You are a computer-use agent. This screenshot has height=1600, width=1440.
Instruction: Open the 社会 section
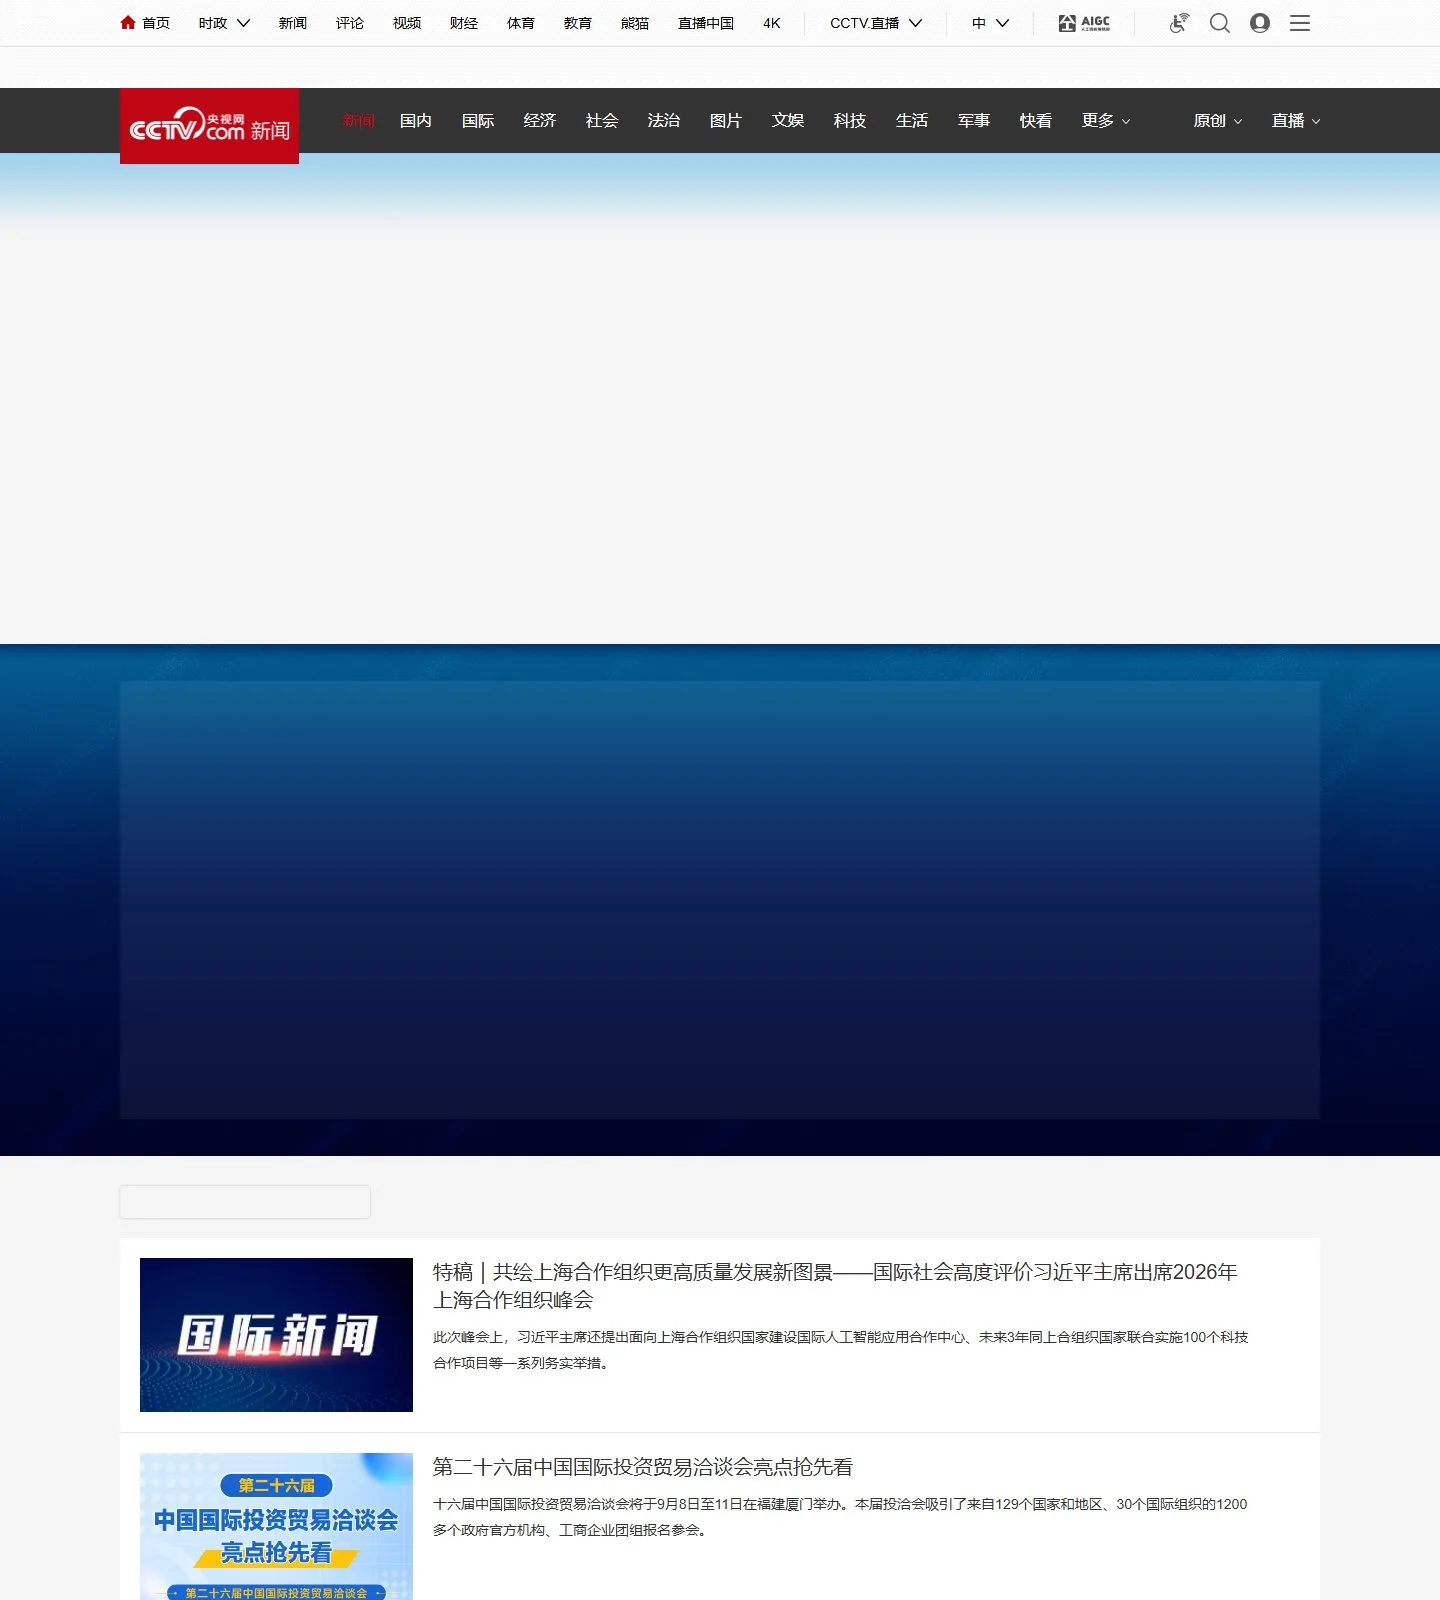602,121
